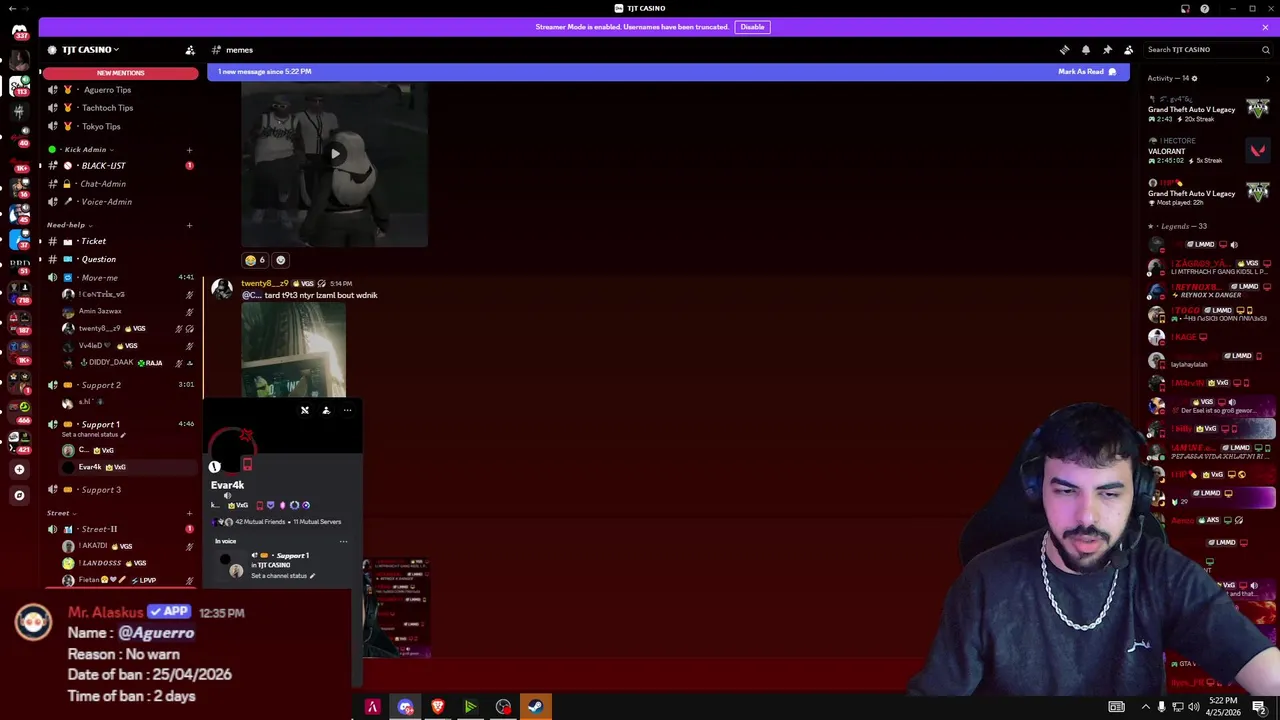Open the Inbox icon in title bar
This screenshot has height=720, width=1280.
click(x=1185, y=9)
